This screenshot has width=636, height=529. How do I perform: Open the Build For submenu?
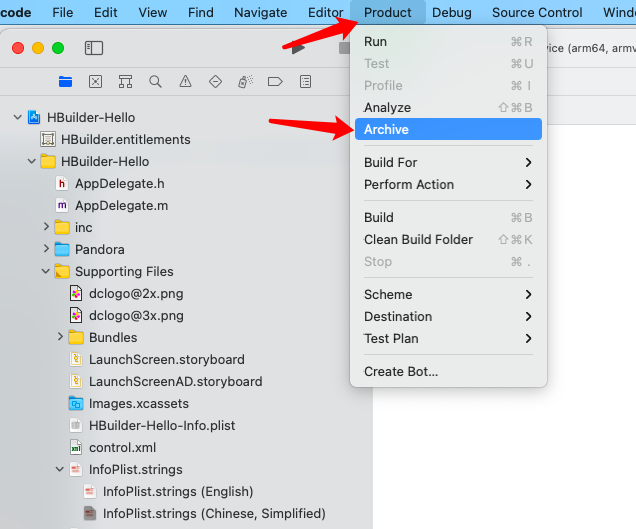[448, 162]
